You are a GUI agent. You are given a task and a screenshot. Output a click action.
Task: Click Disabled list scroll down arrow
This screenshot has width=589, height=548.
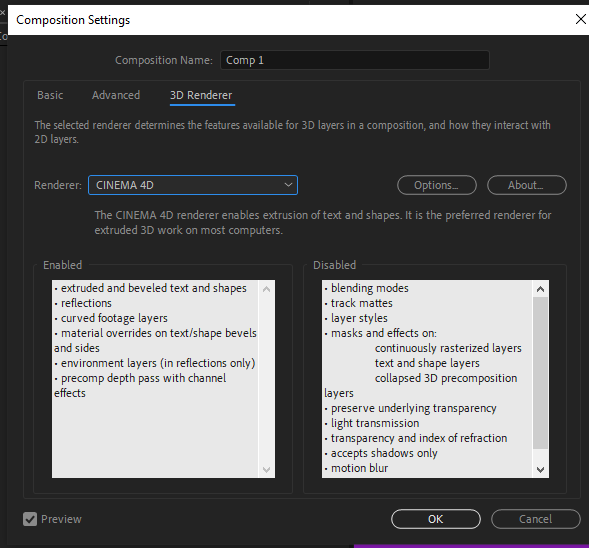(x=541, y=469)
